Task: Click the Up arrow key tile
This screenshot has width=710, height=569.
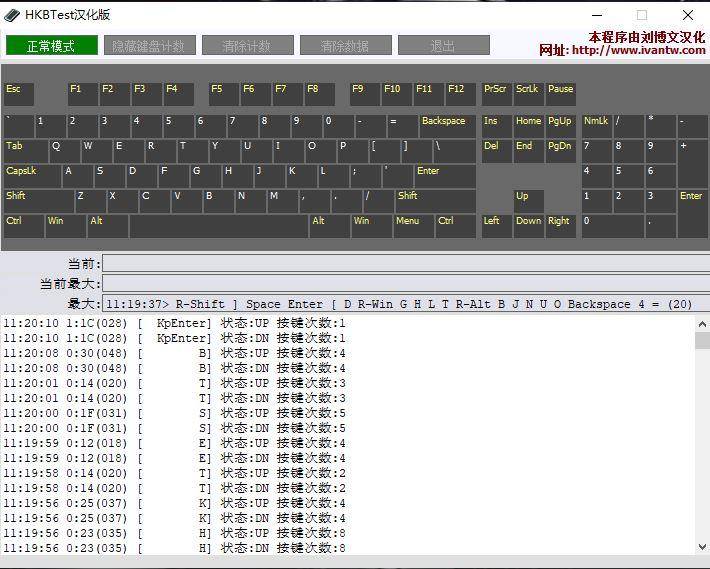Action: 529,201
